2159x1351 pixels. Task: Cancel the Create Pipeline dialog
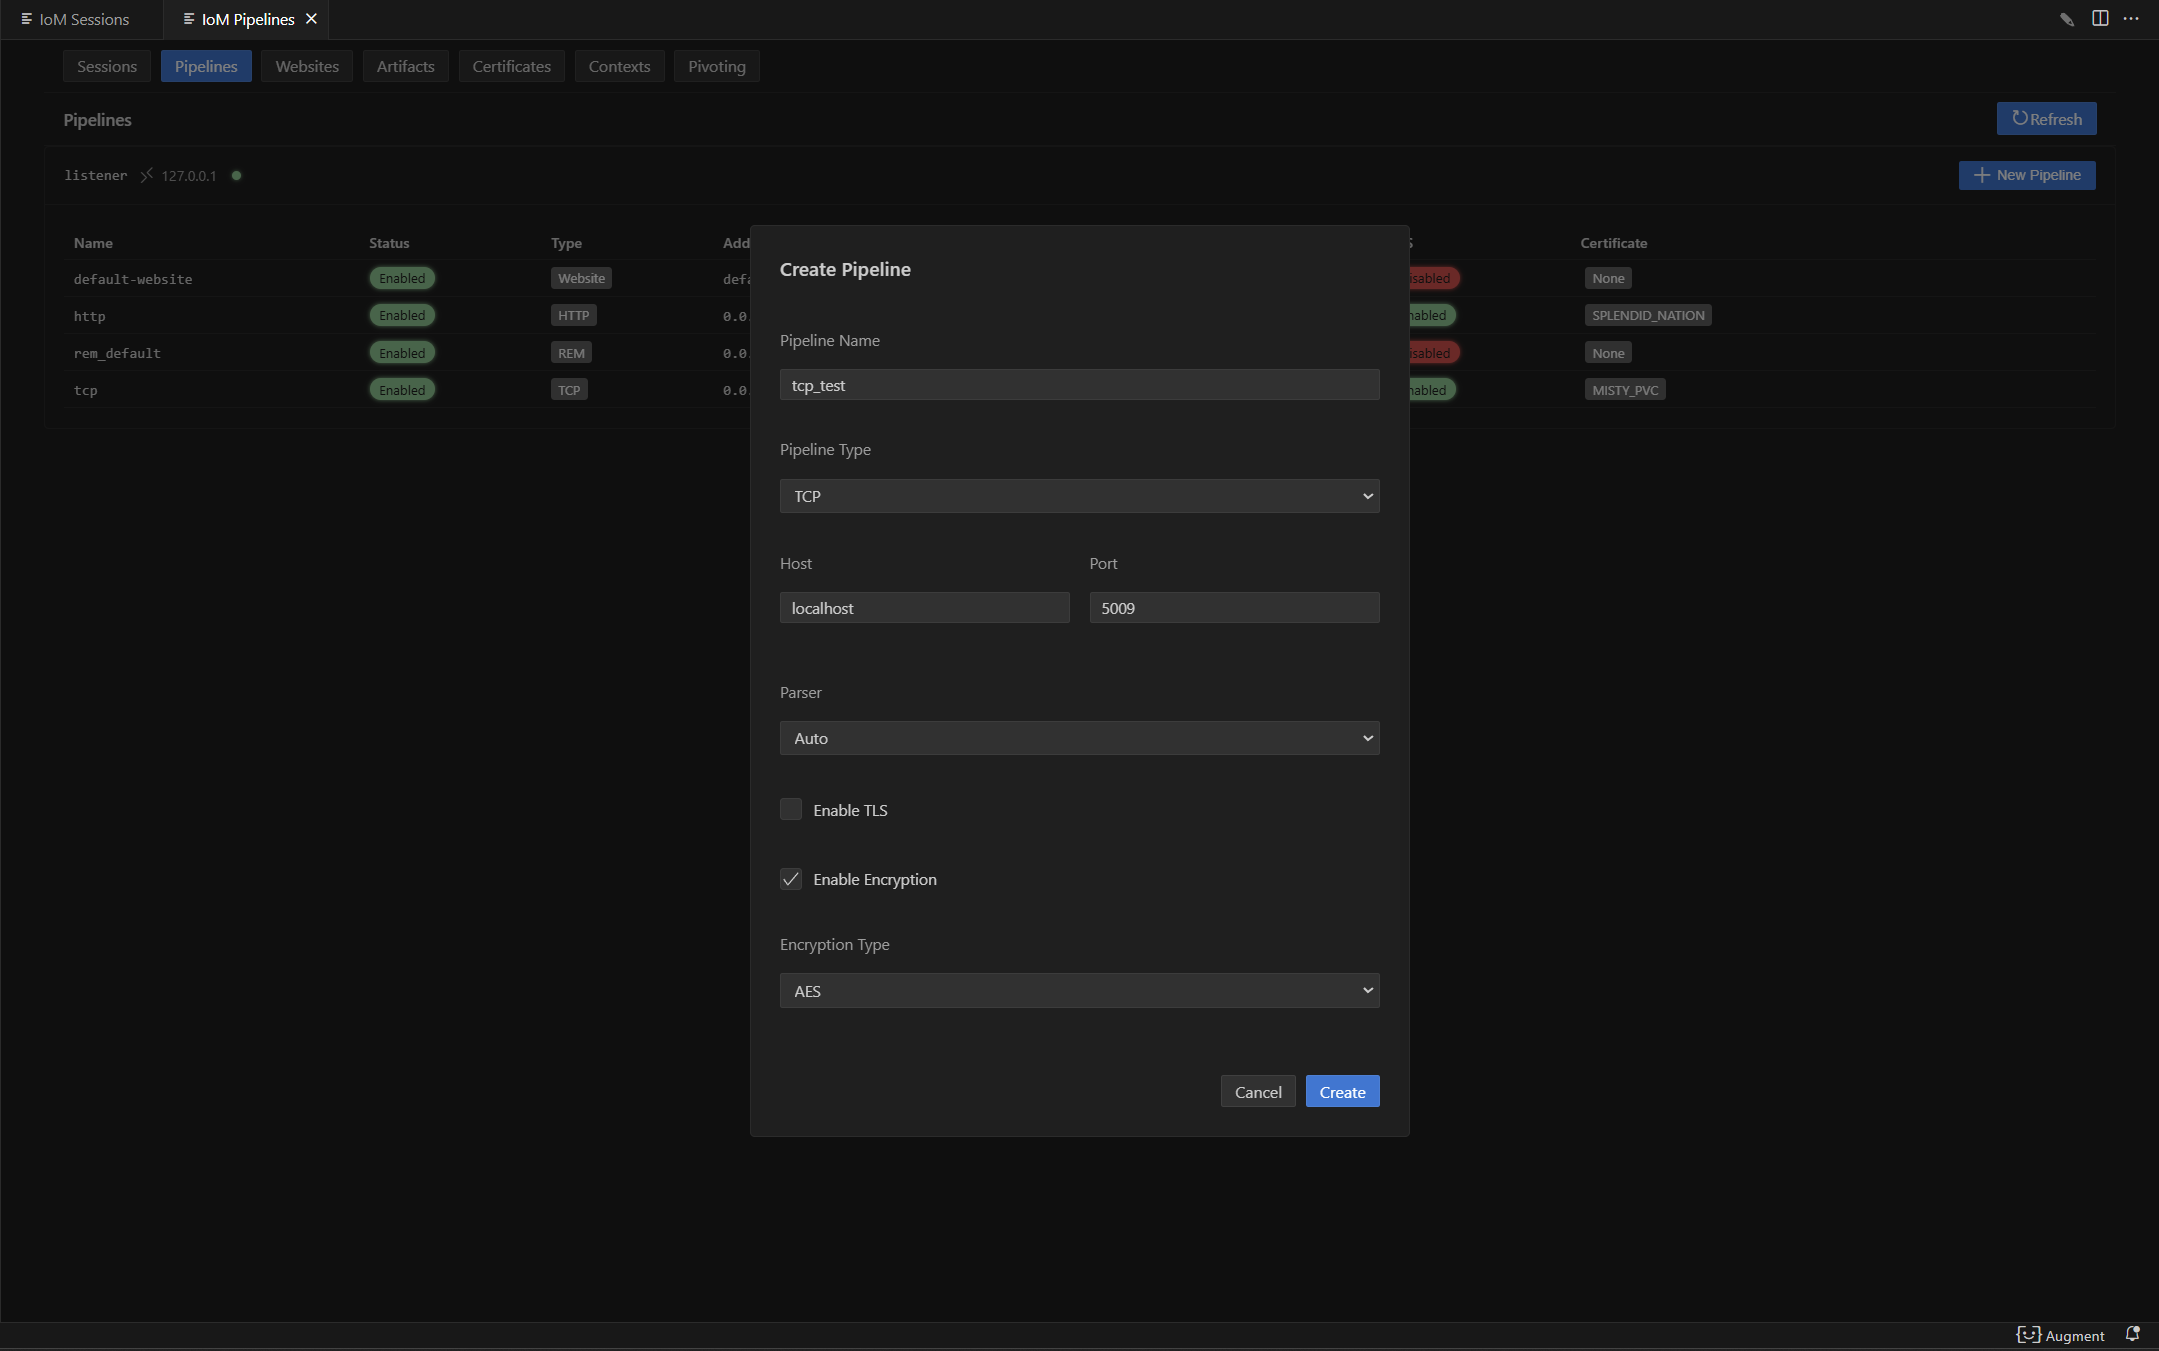coord(1258,1091)
